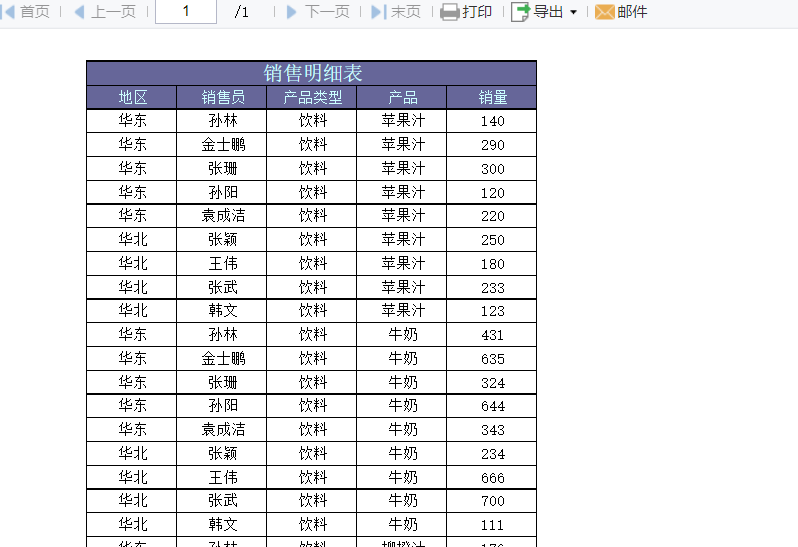Screen dimensions: 798x547
Task: Click 孙阳 in the row with 120
Action: (223, 192)
